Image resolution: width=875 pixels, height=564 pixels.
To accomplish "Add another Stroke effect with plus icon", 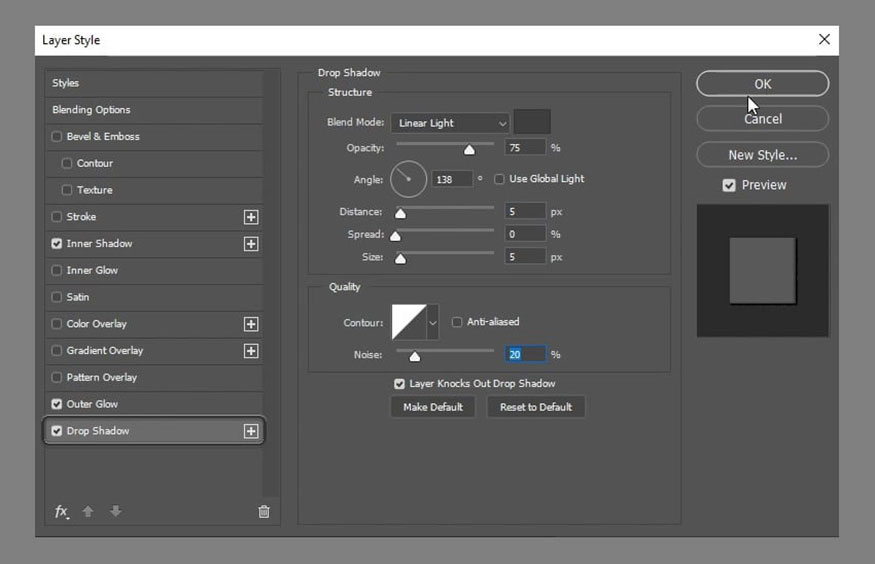I will coord(251,217).
